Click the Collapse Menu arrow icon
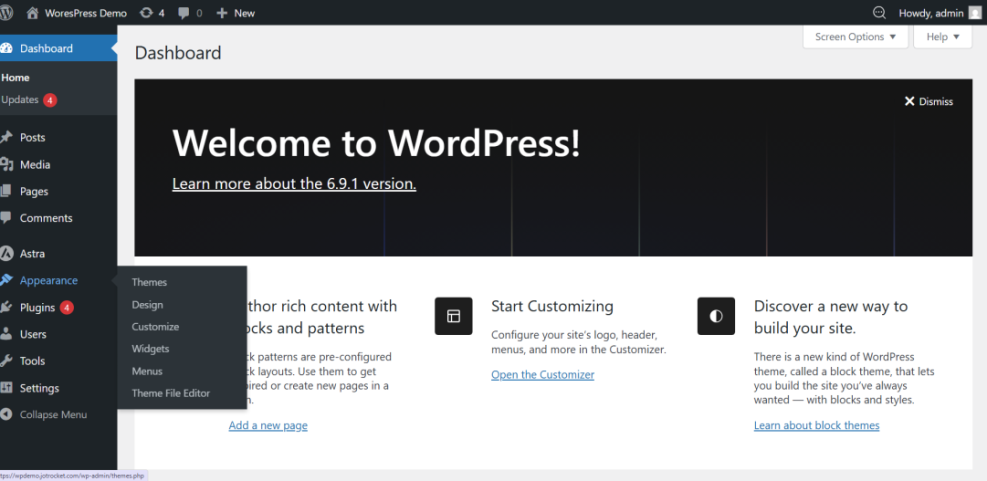This screenshot has width=987, height=481. click(x=6, y=415)
